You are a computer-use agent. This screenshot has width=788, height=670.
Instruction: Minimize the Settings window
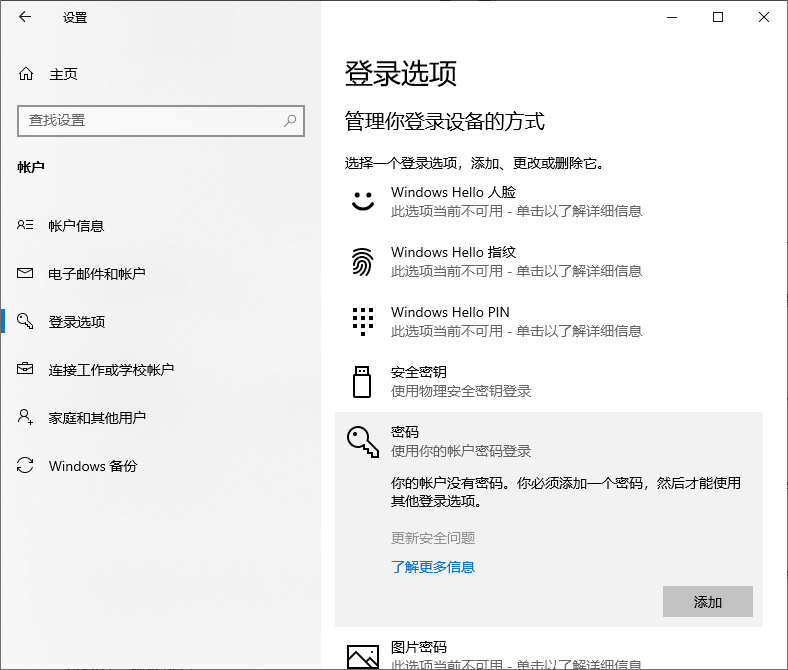pyautogui.click(x=672, y=17)
